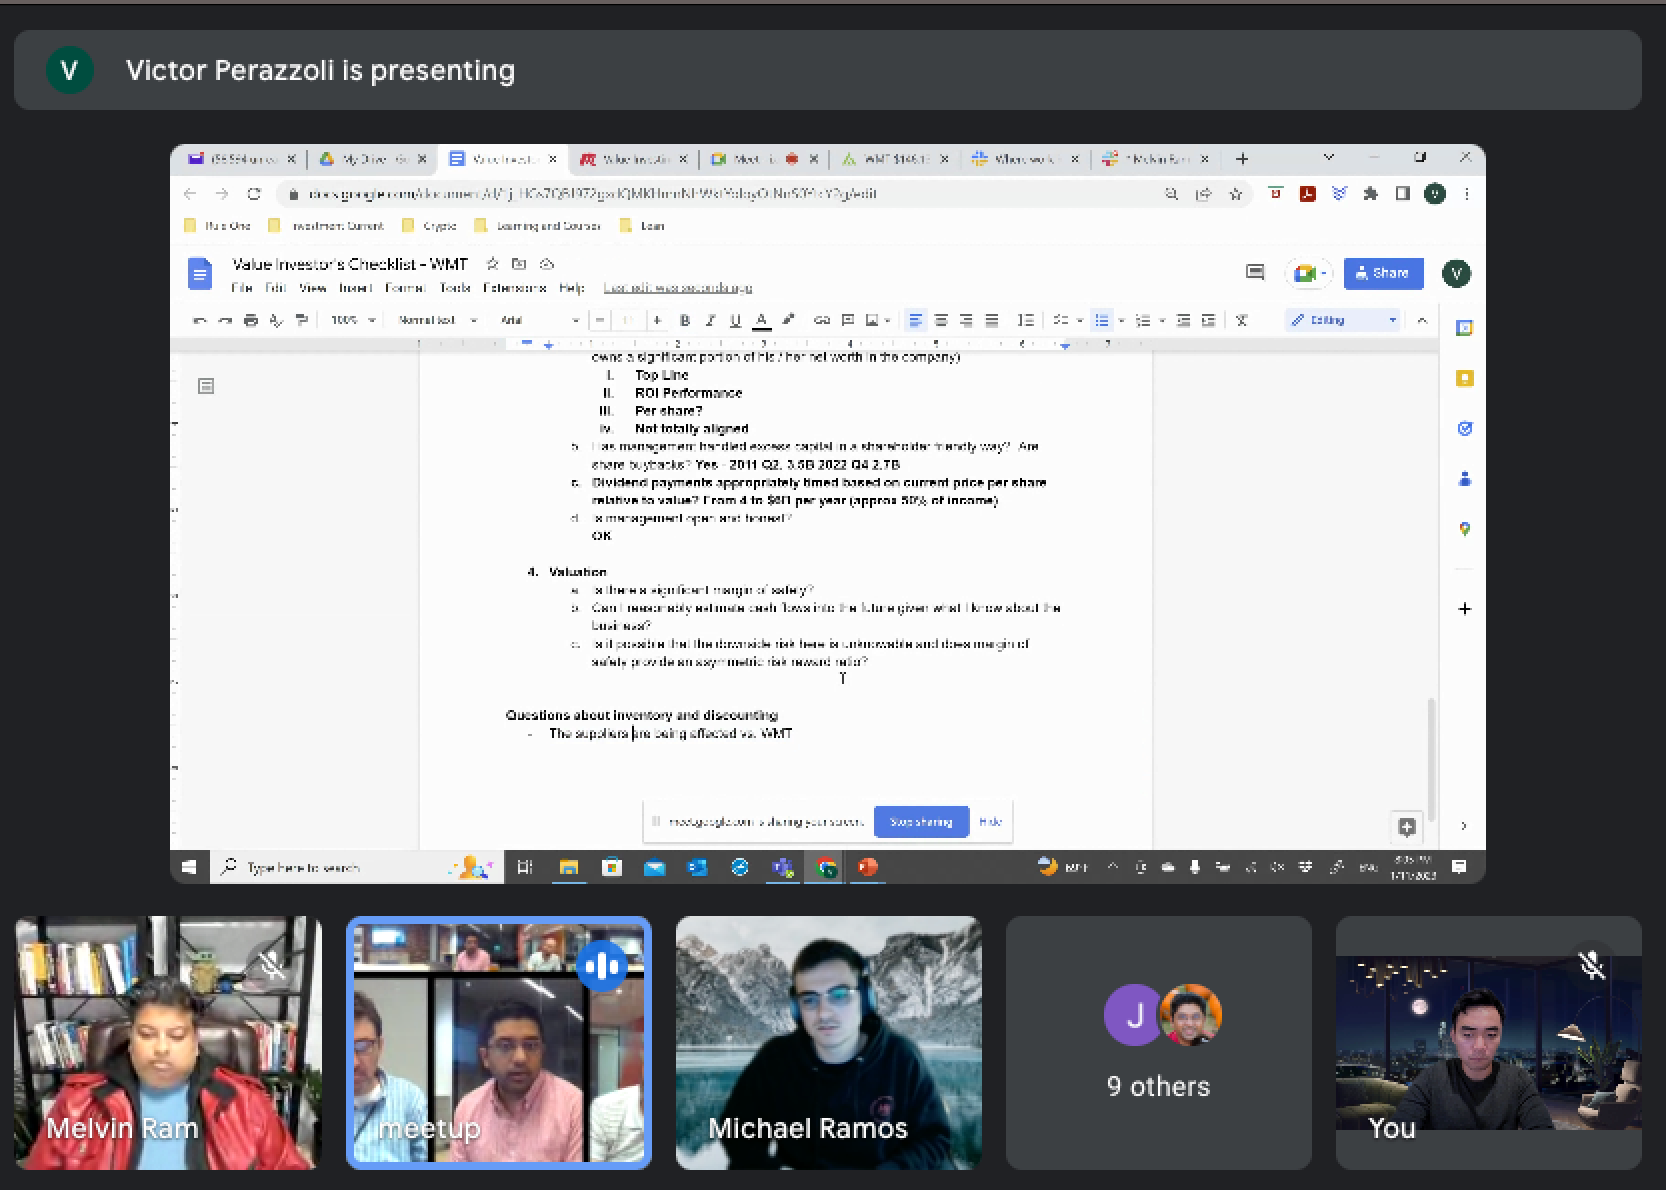Open the Insert menu in Docs
The height and width of the screenshot is (1190, 1666).
pyautogui.click(x=355, y=288)
